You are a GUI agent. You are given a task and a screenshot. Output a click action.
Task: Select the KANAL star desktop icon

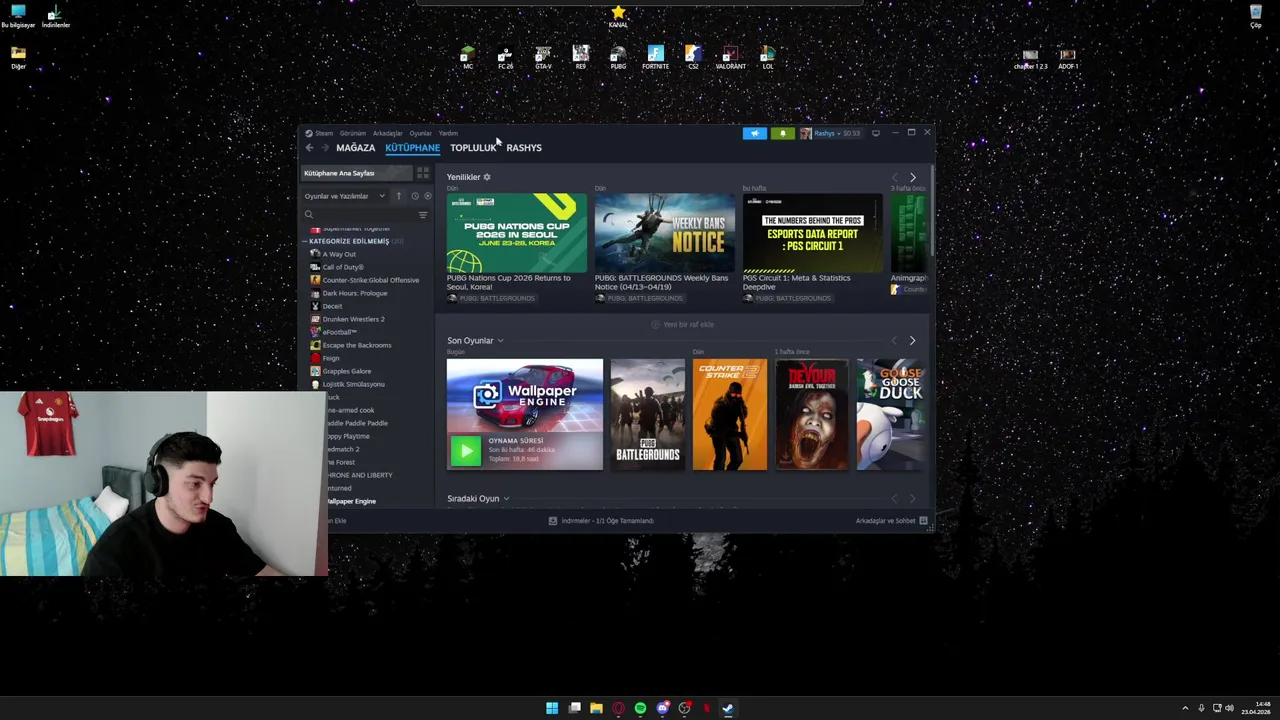(618, 16)
